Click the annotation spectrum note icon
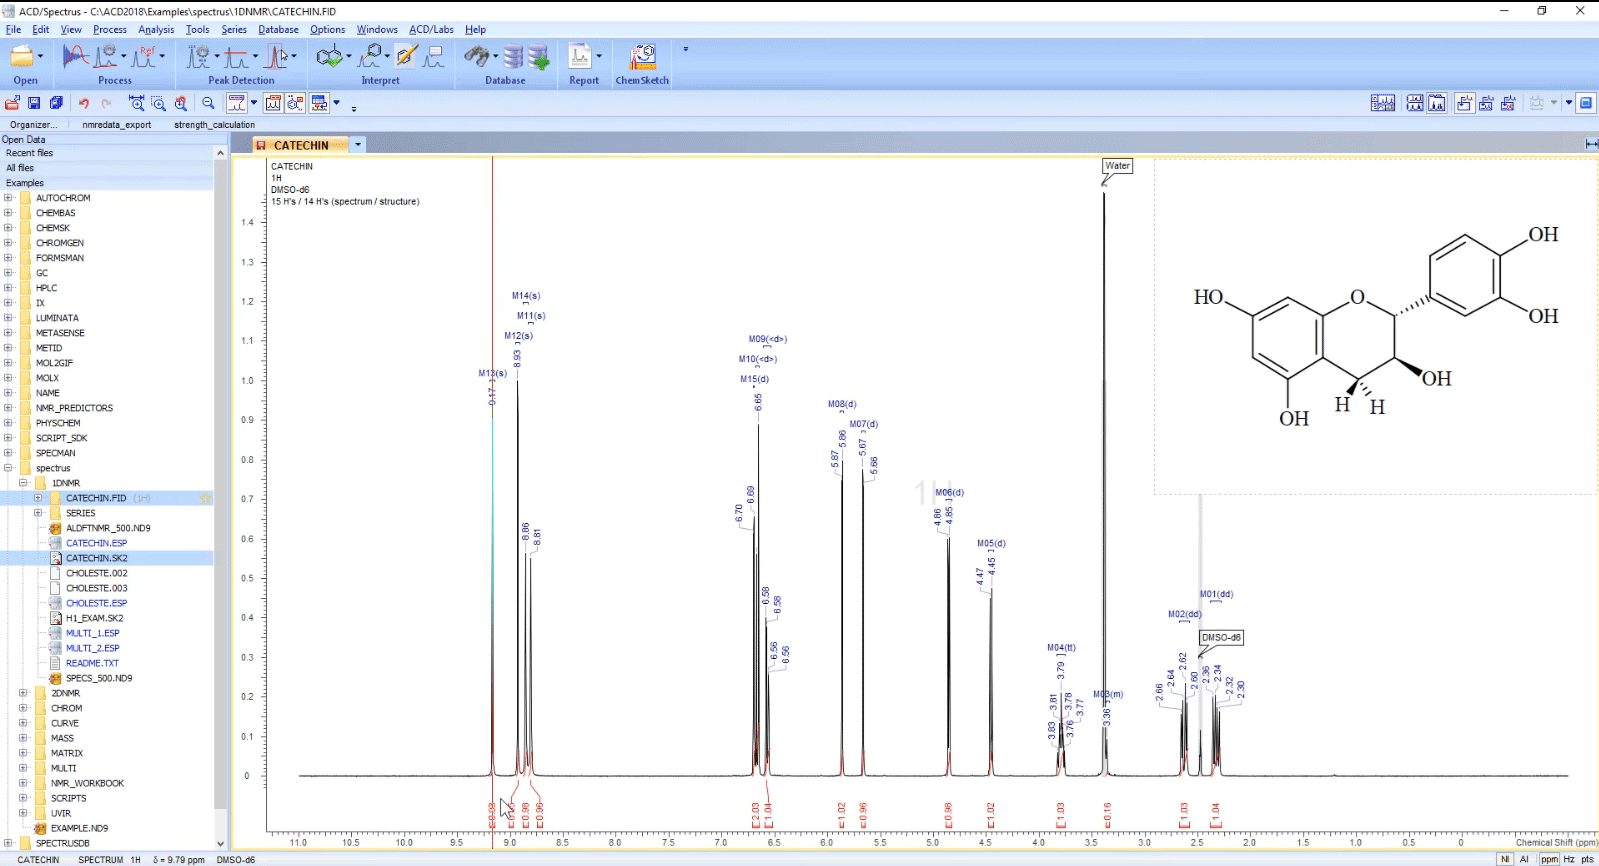The height and width of the screenshot is (866, 1599). coord(434,57)
